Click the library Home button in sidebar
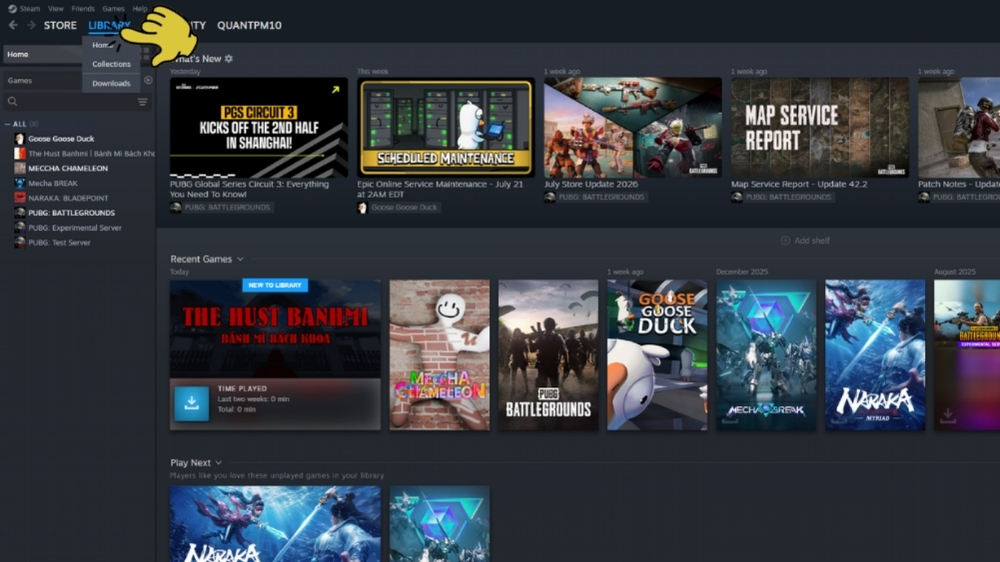This screenshot has height=562, width=1000. 43,54
